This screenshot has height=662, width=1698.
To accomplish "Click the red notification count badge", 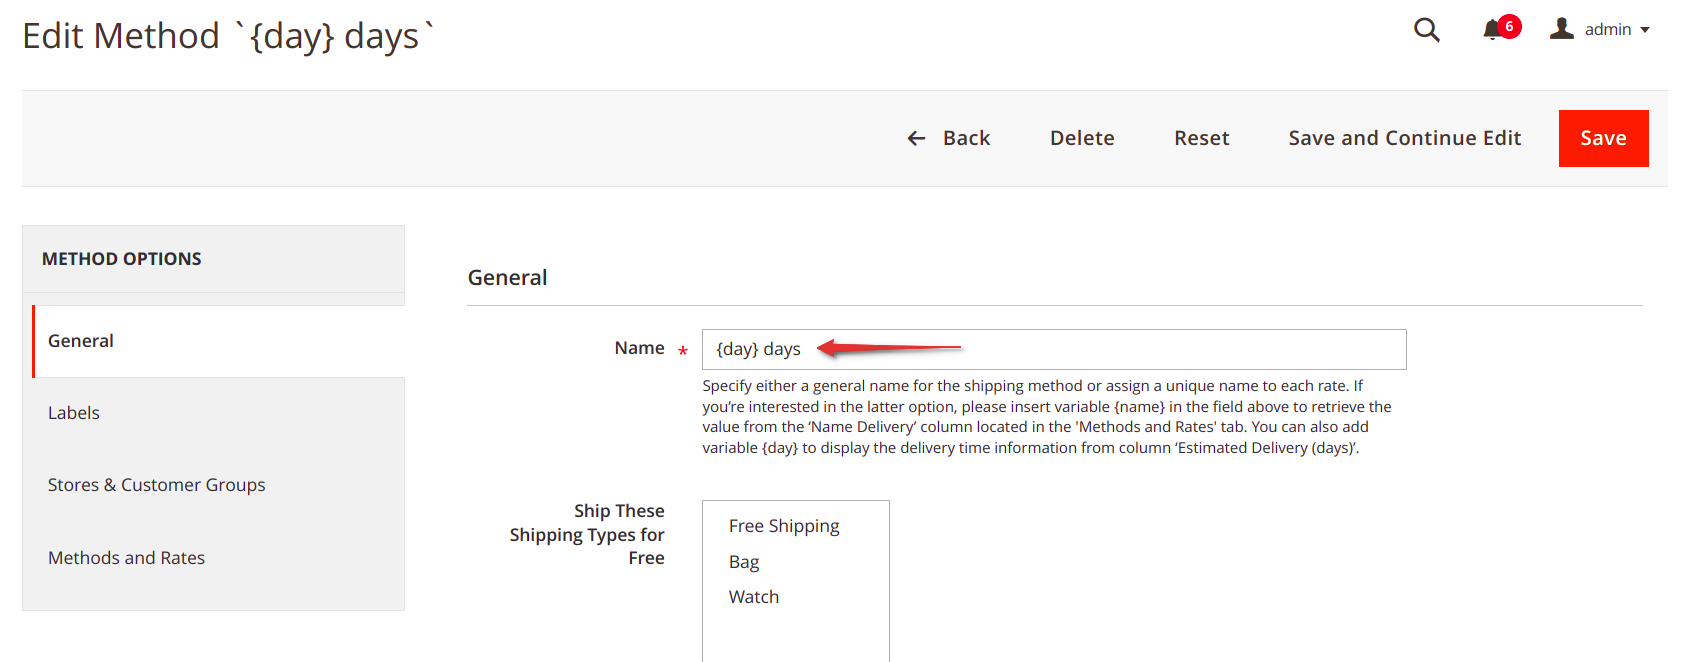I will (1509, 26).
